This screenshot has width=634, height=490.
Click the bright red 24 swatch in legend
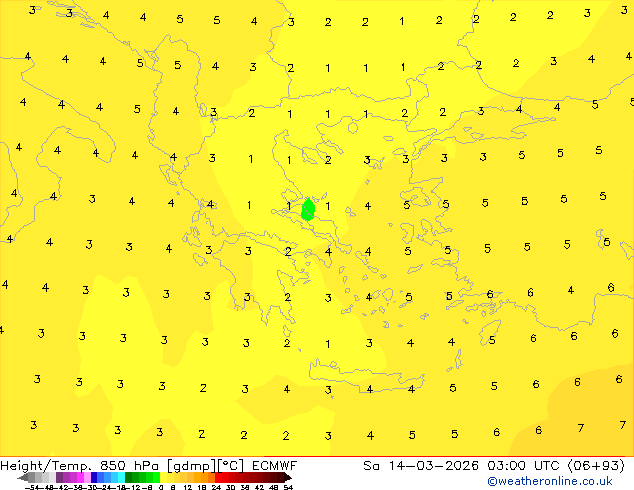[x=218, y=477]
